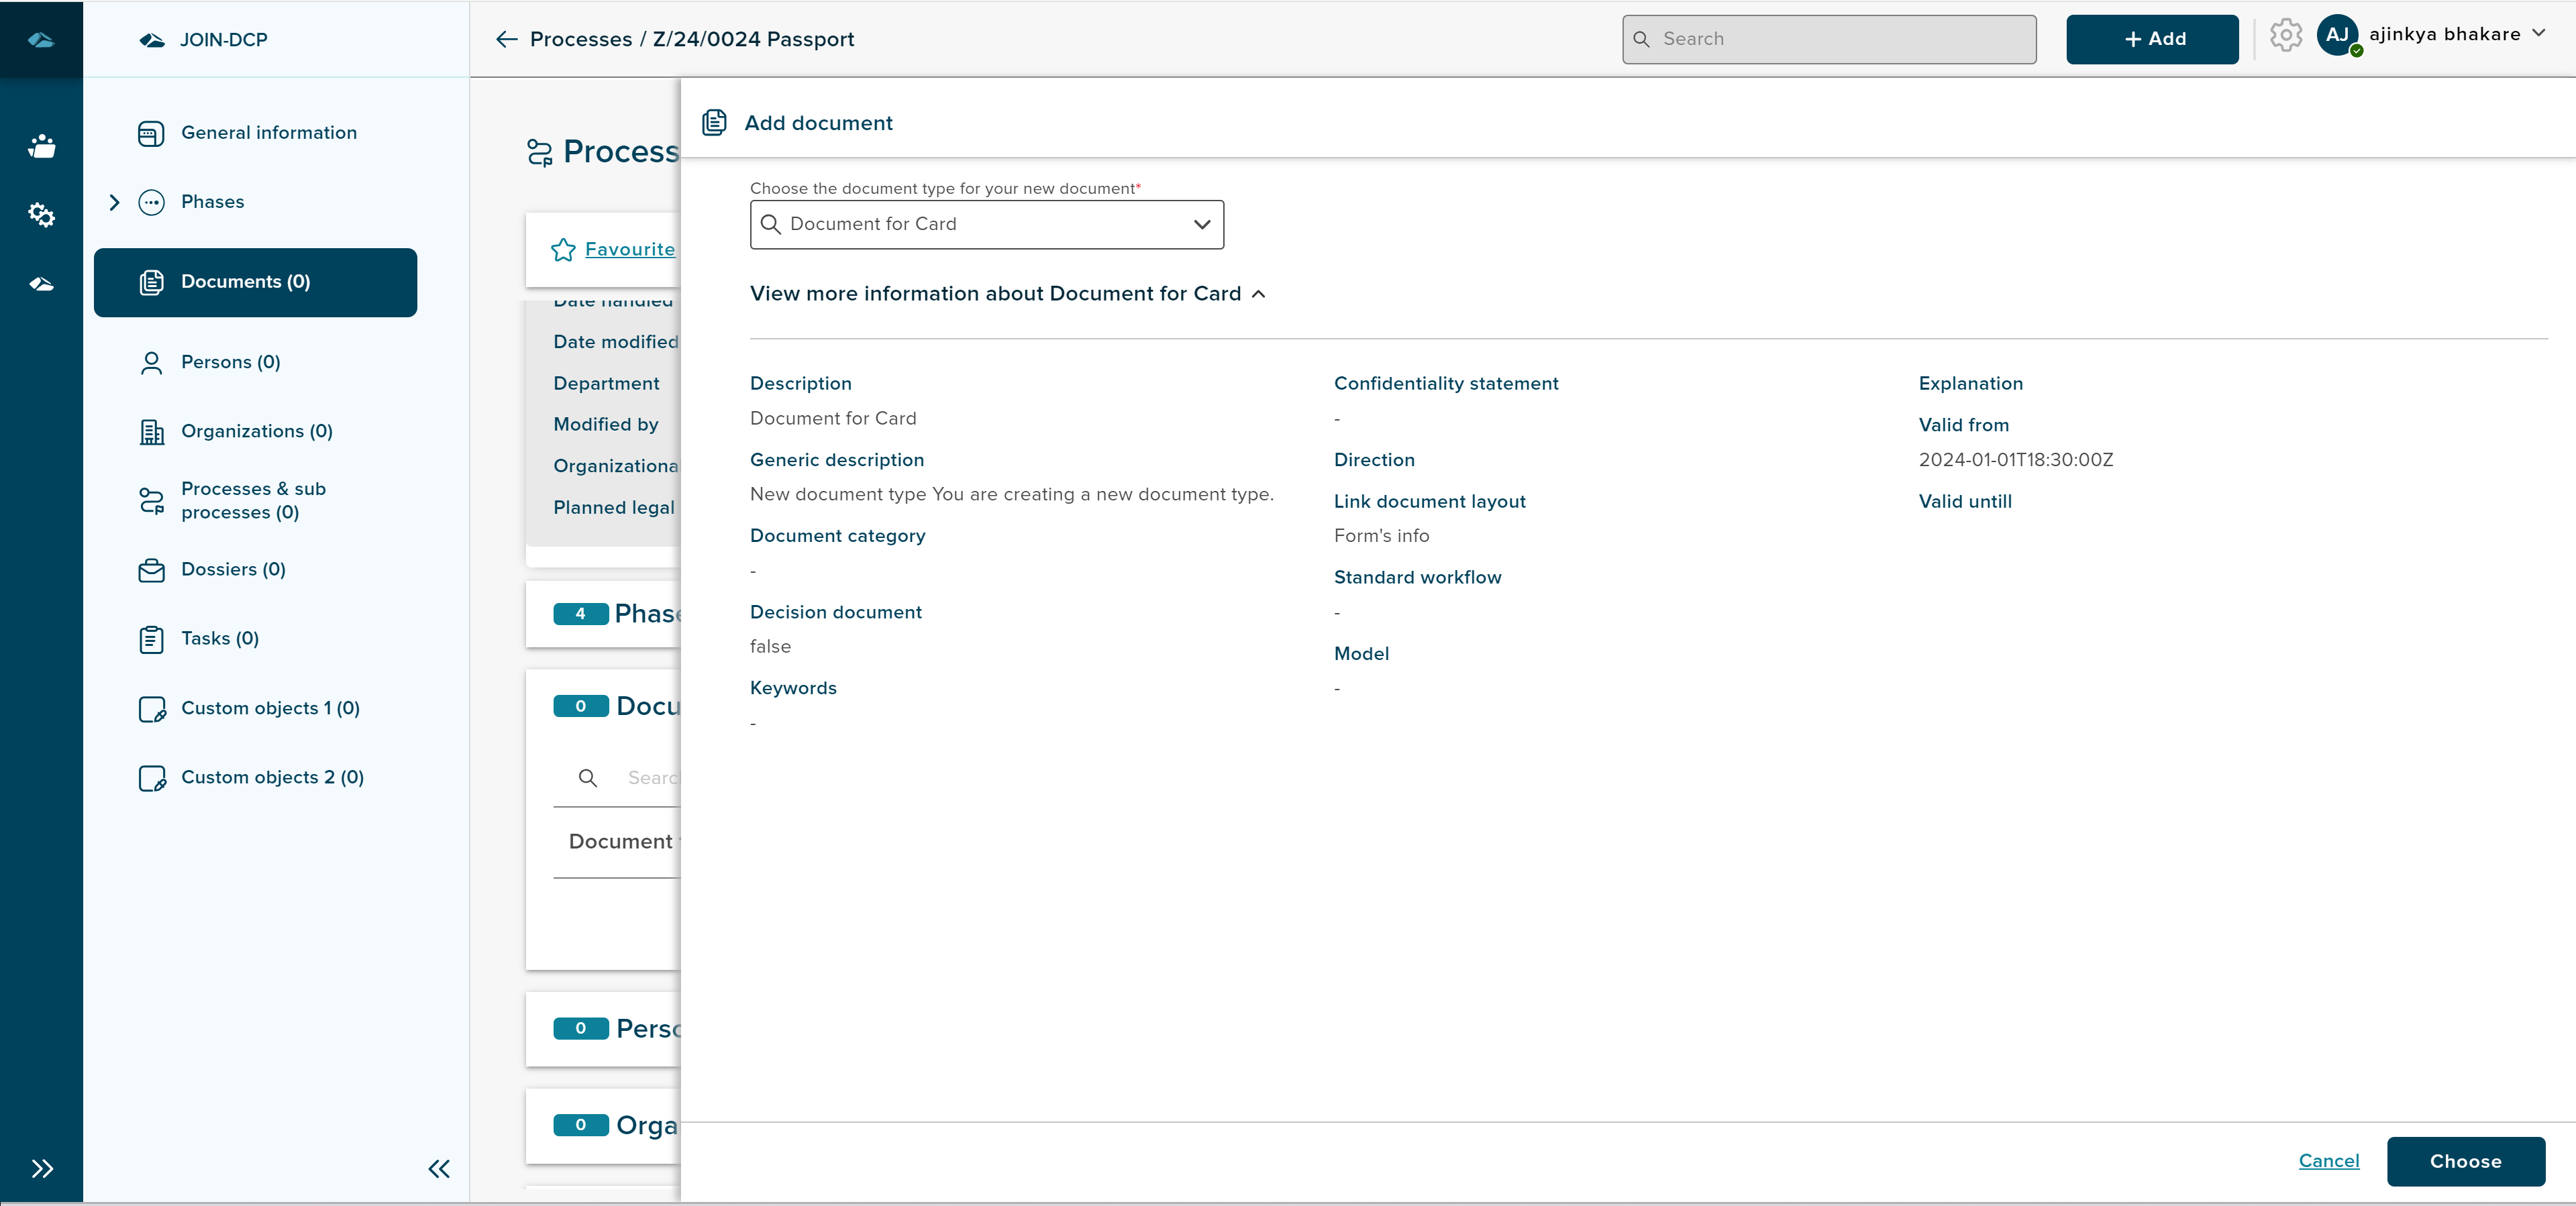Go to General information section

point(268,133)
